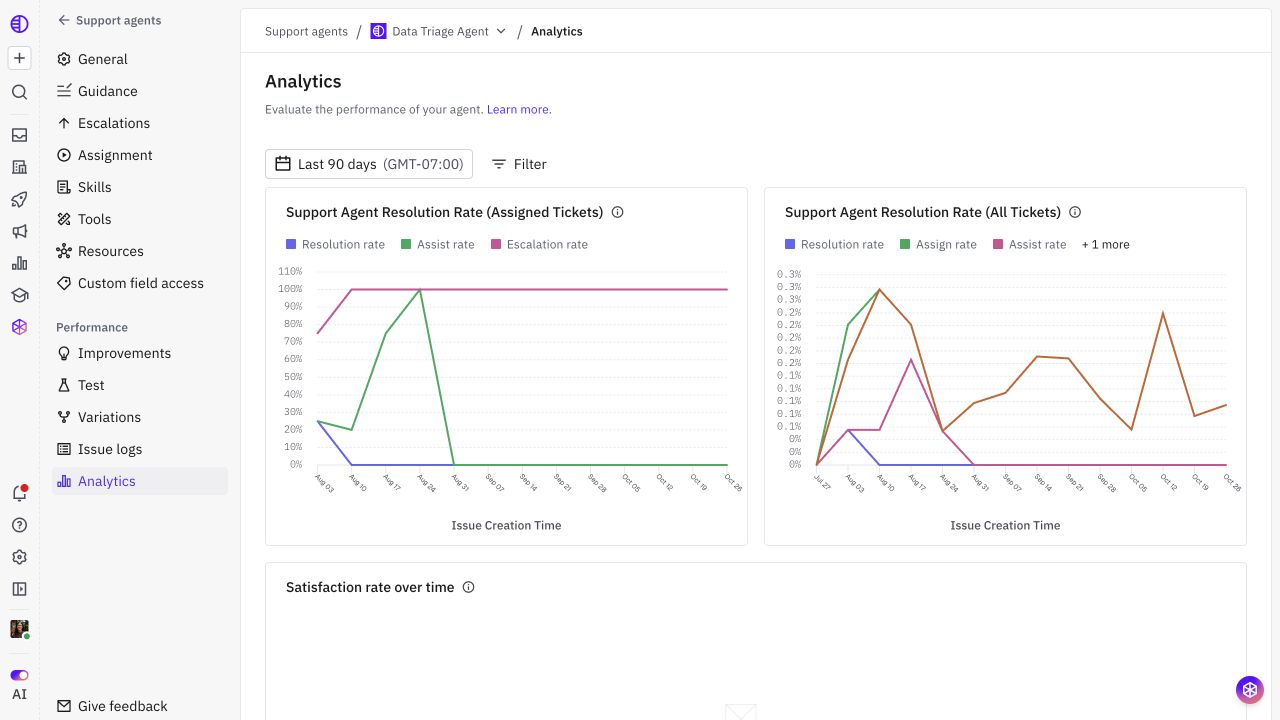Screen dimensions: 1280x720
Task: Open Data Triage Agent dropdown in breadcrumb
Action: (x=438, y=31)
